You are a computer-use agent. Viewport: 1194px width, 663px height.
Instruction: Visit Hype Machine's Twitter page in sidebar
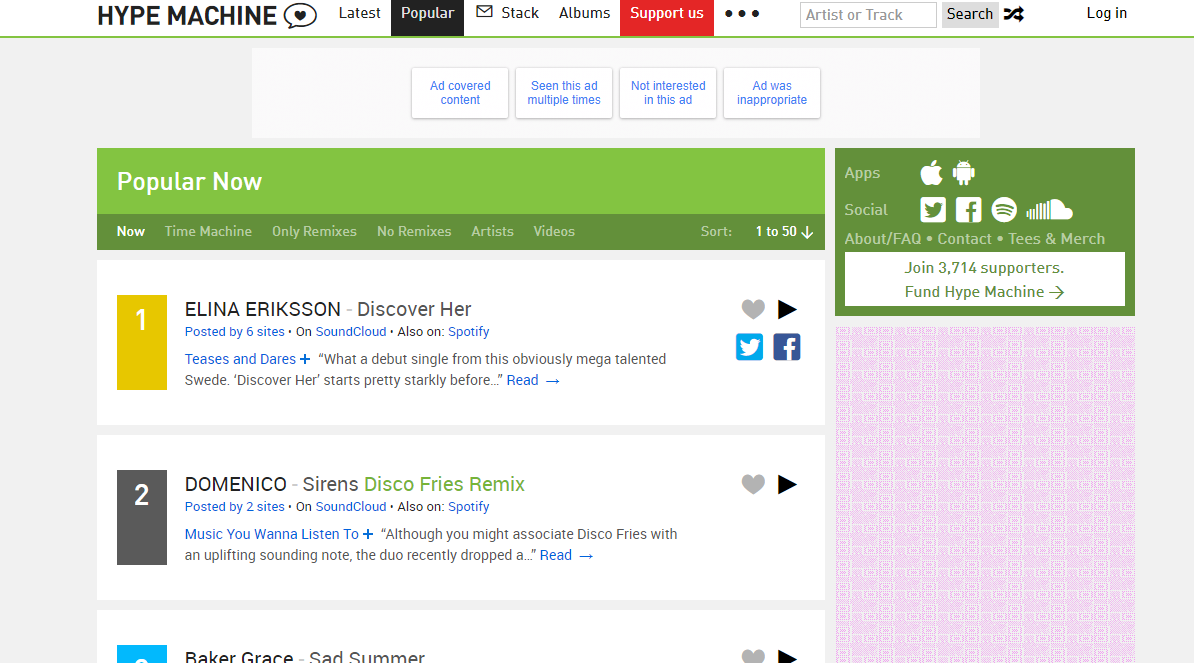coord(933,209)
